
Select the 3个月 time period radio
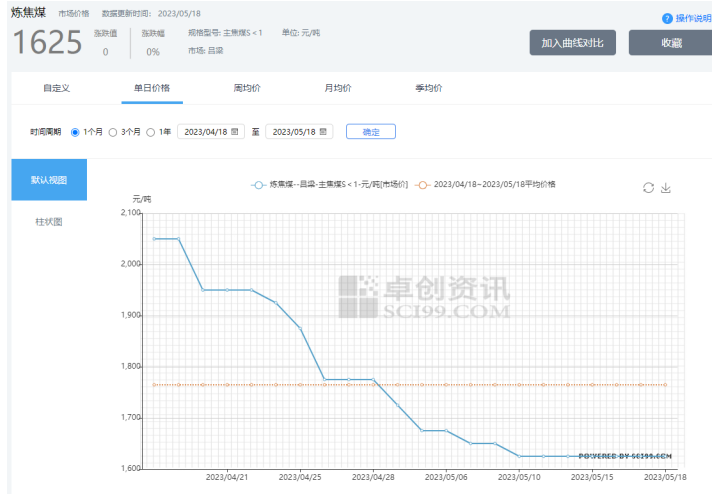113,132
